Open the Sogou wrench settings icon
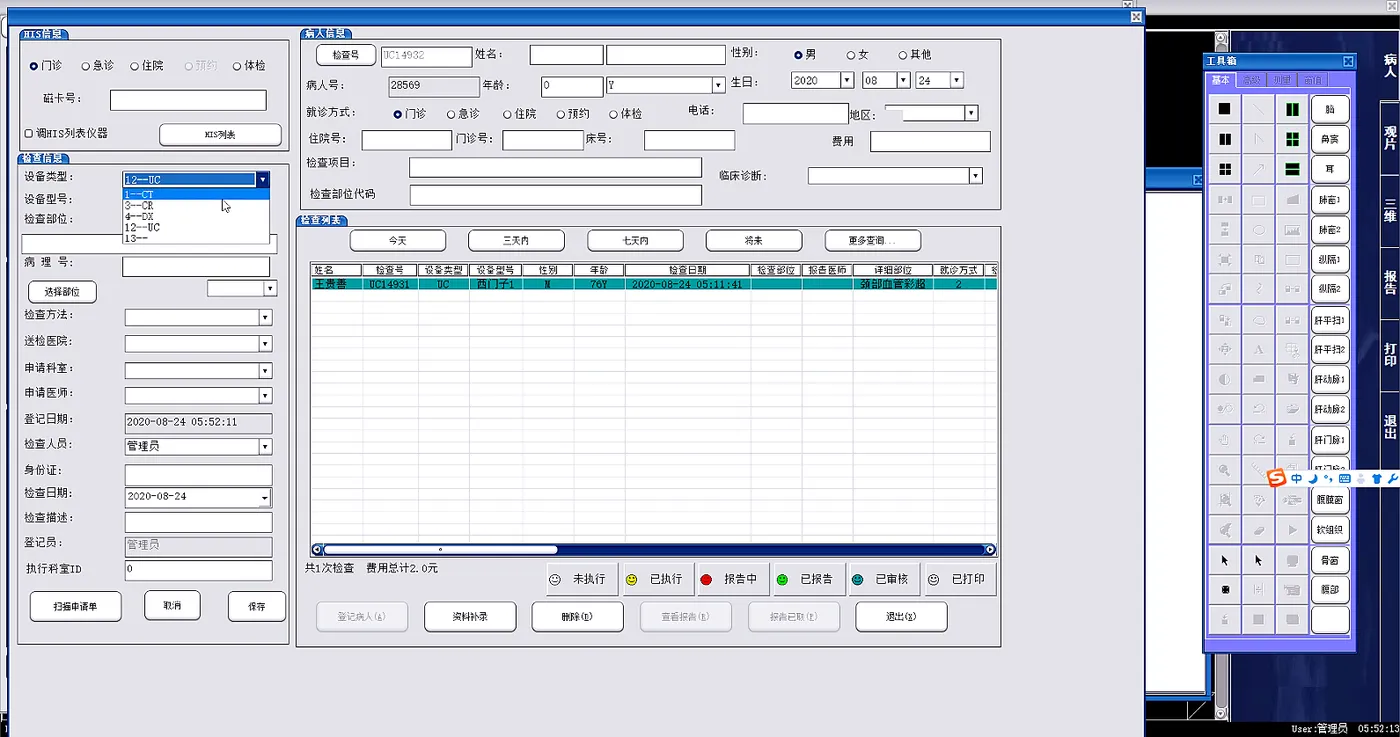Viewport: 1400px width, 737px height. coord(1392,479)
